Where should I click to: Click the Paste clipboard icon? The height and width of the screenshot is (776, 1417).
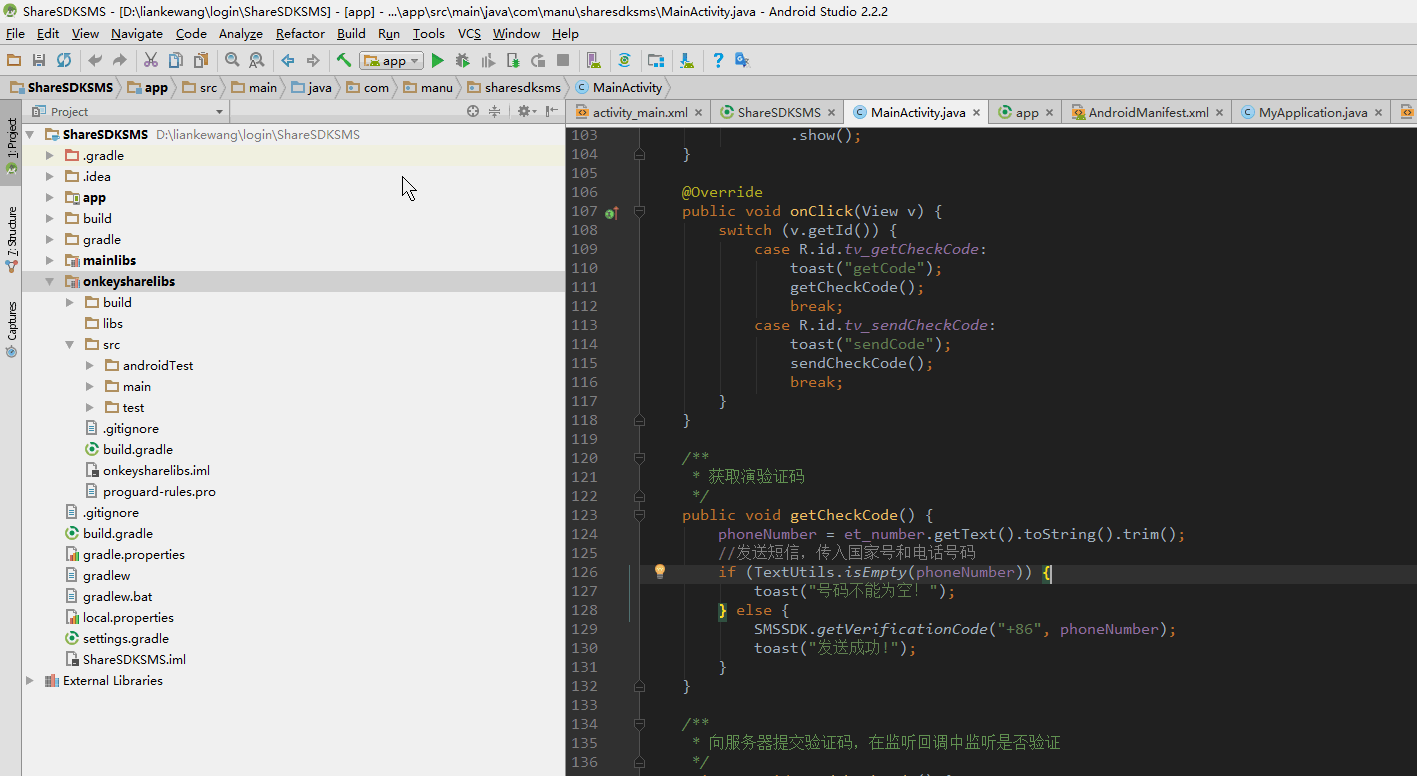pos(201,61)
